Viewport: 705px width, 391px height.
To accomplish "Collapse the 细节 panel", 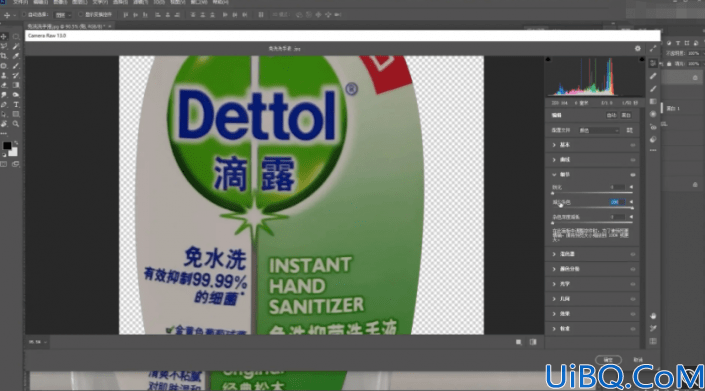I will [554, 174].
